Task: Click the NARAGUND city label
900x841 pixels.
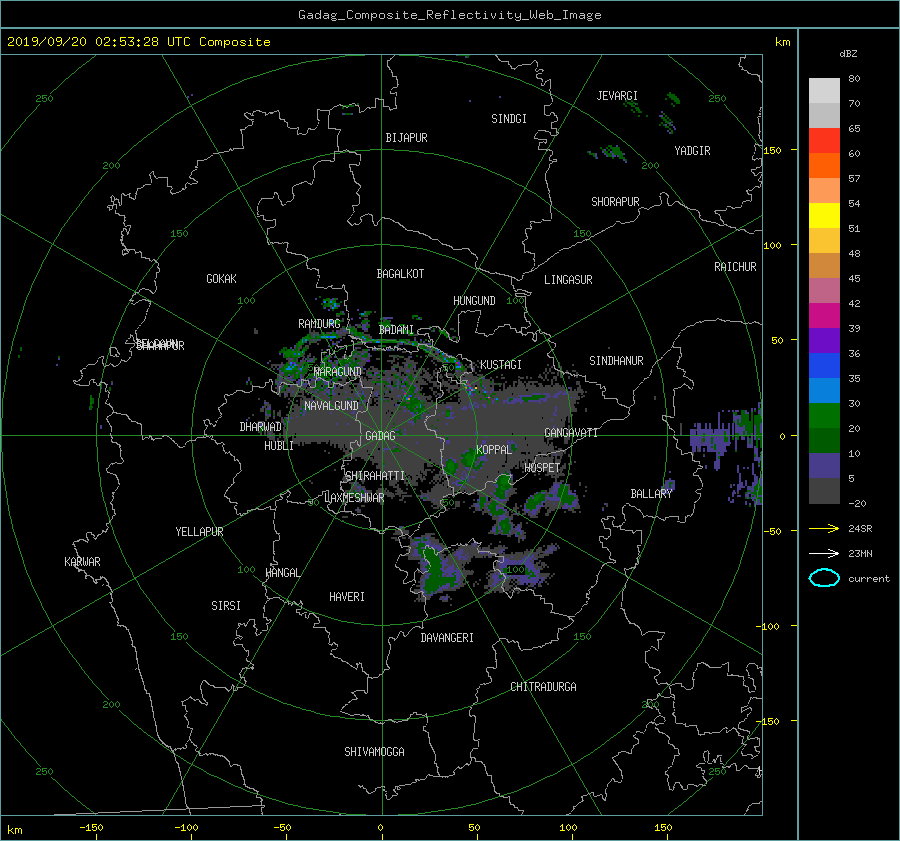Action: (338, 371)
